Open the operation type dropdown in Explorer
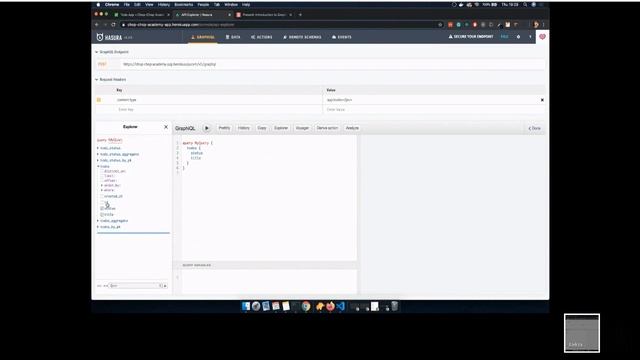Image resolution: width=640 pixels, height=360 pixels. [136, 286]
